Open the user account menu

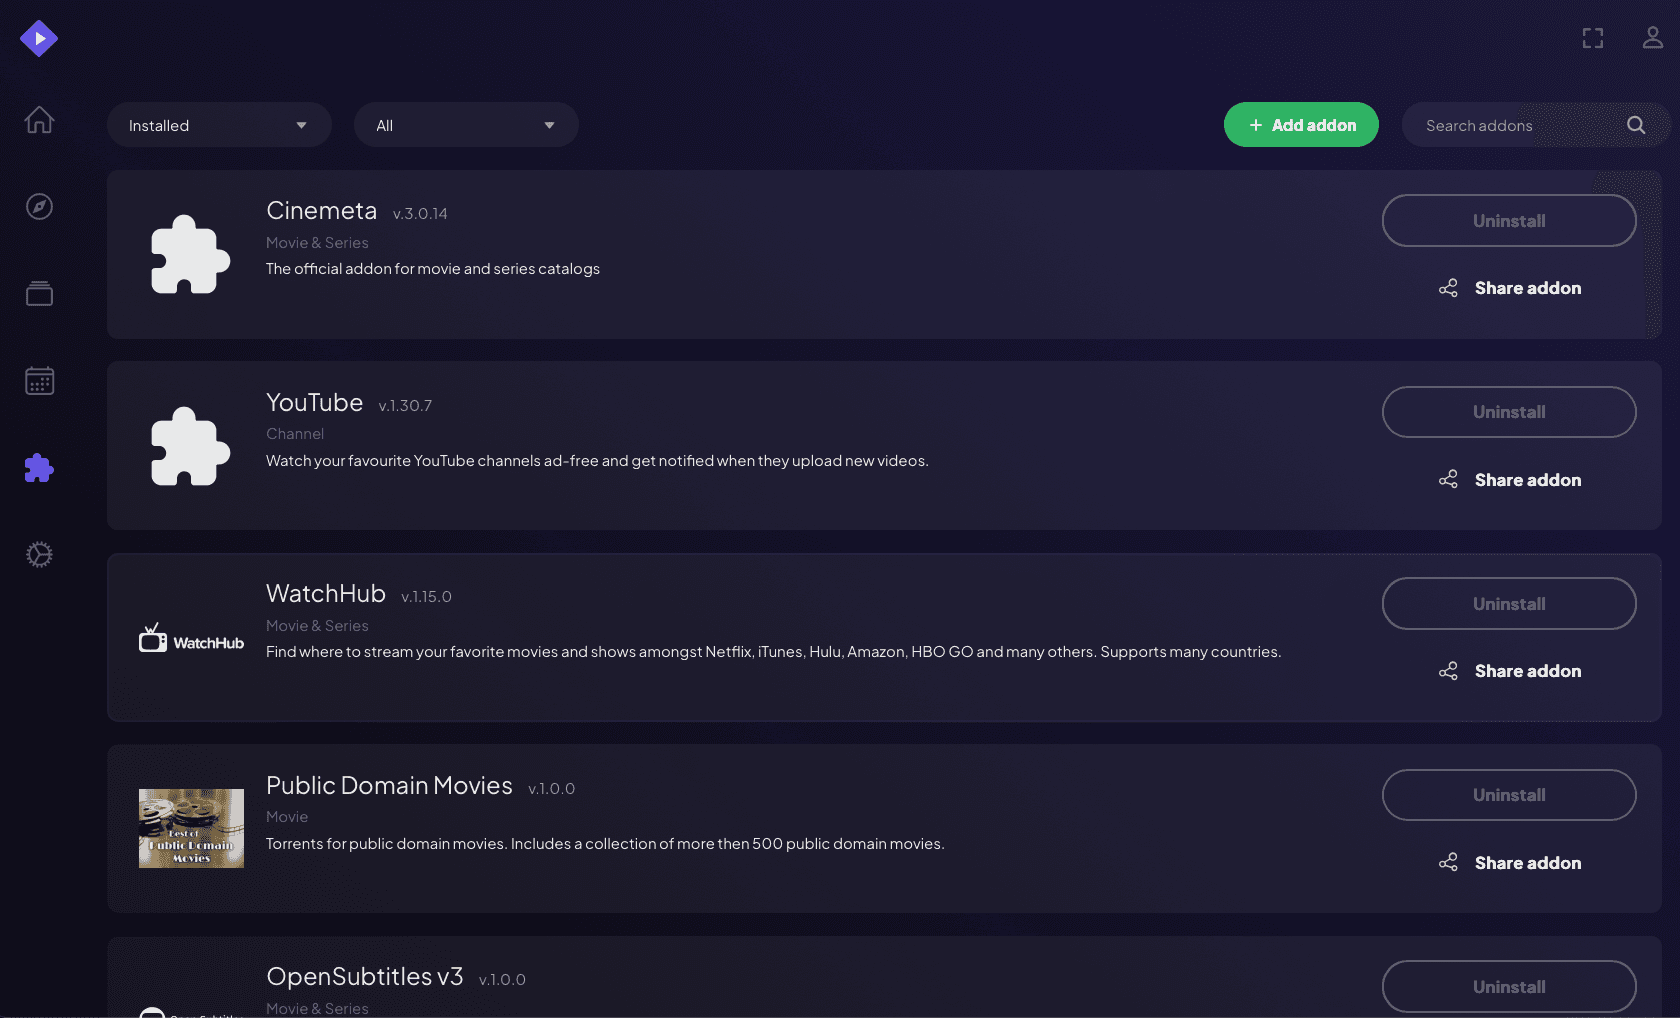(x=1651, y=38)
